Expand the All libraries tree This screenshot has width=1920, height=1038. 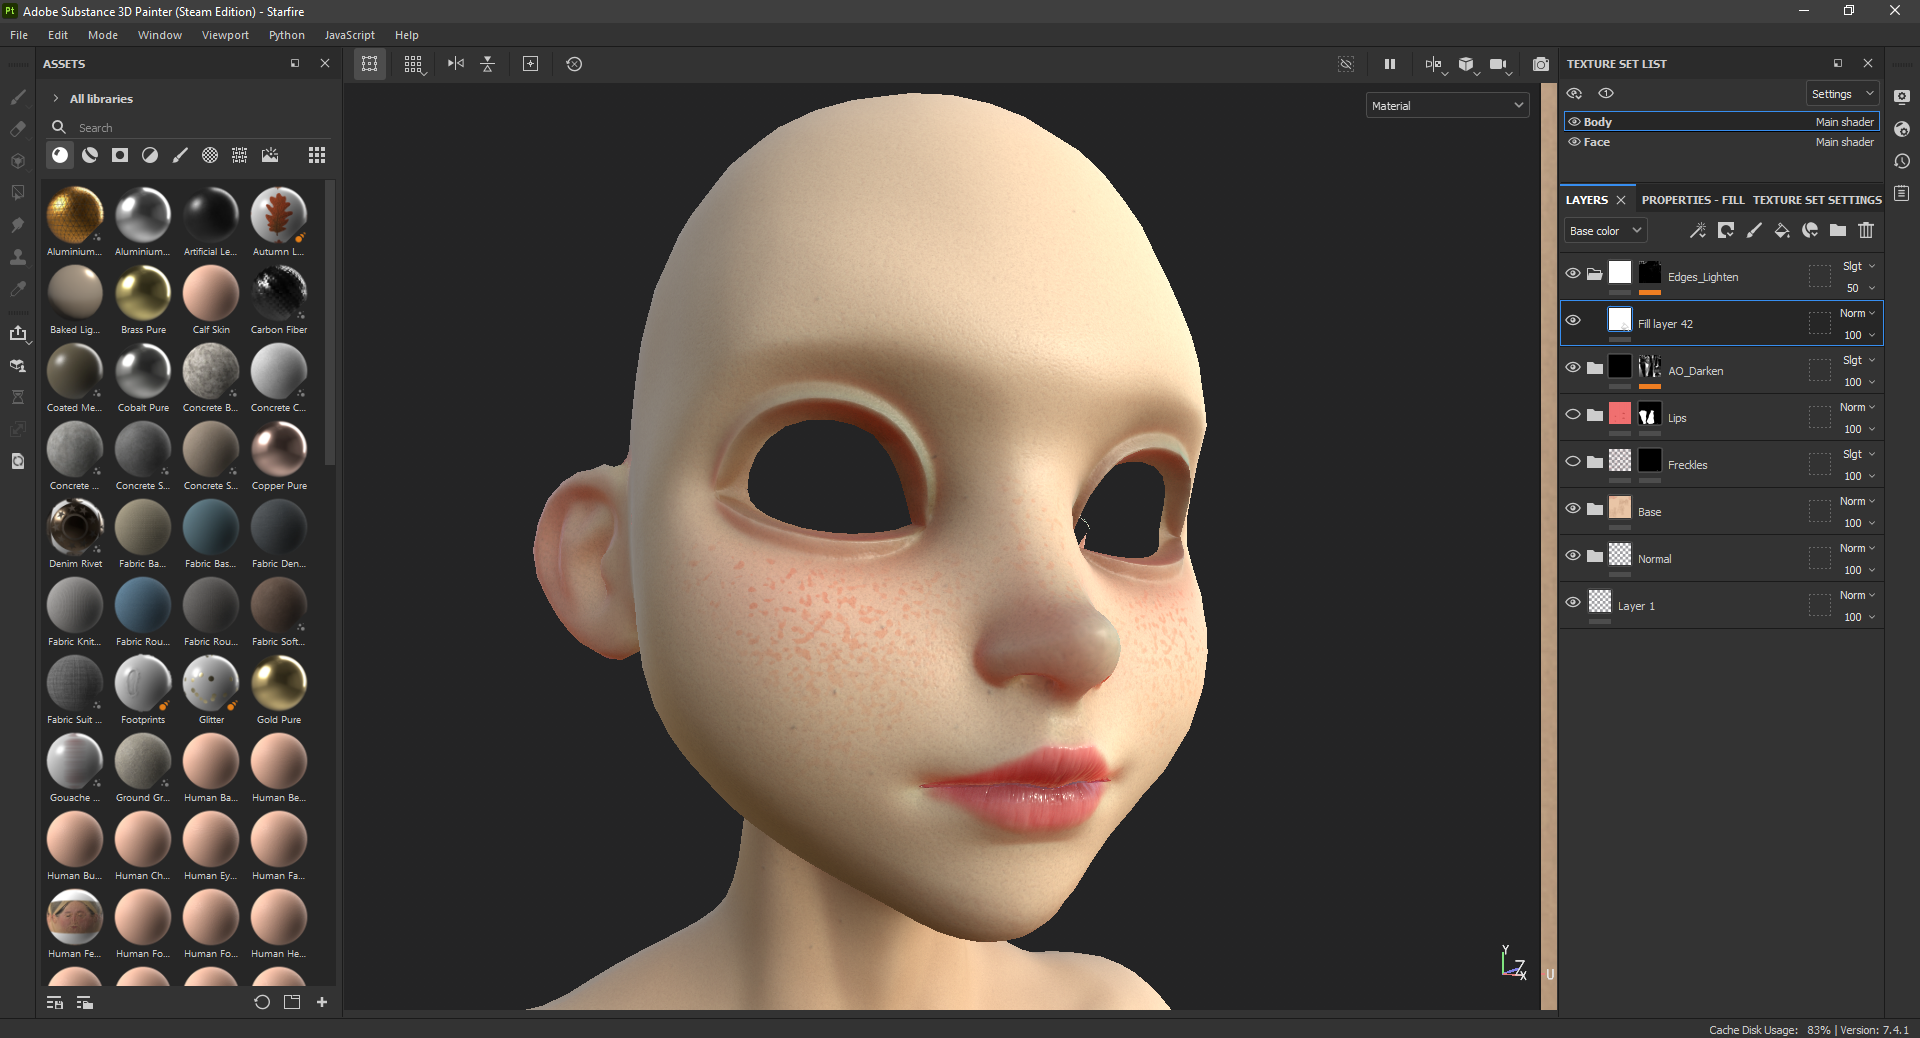point(56,99)
